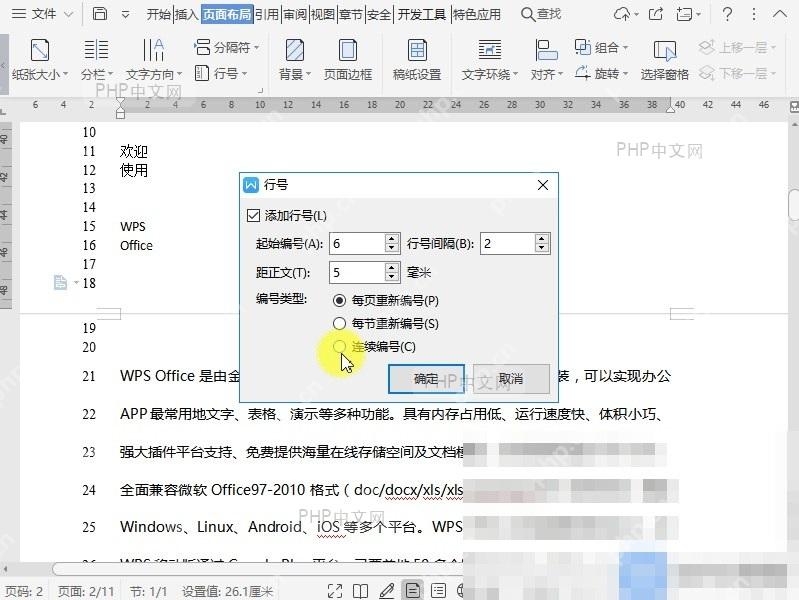Click the 行号间隔 input field
The width and height of the screenshot is (799, 600).
click(508, 244)
